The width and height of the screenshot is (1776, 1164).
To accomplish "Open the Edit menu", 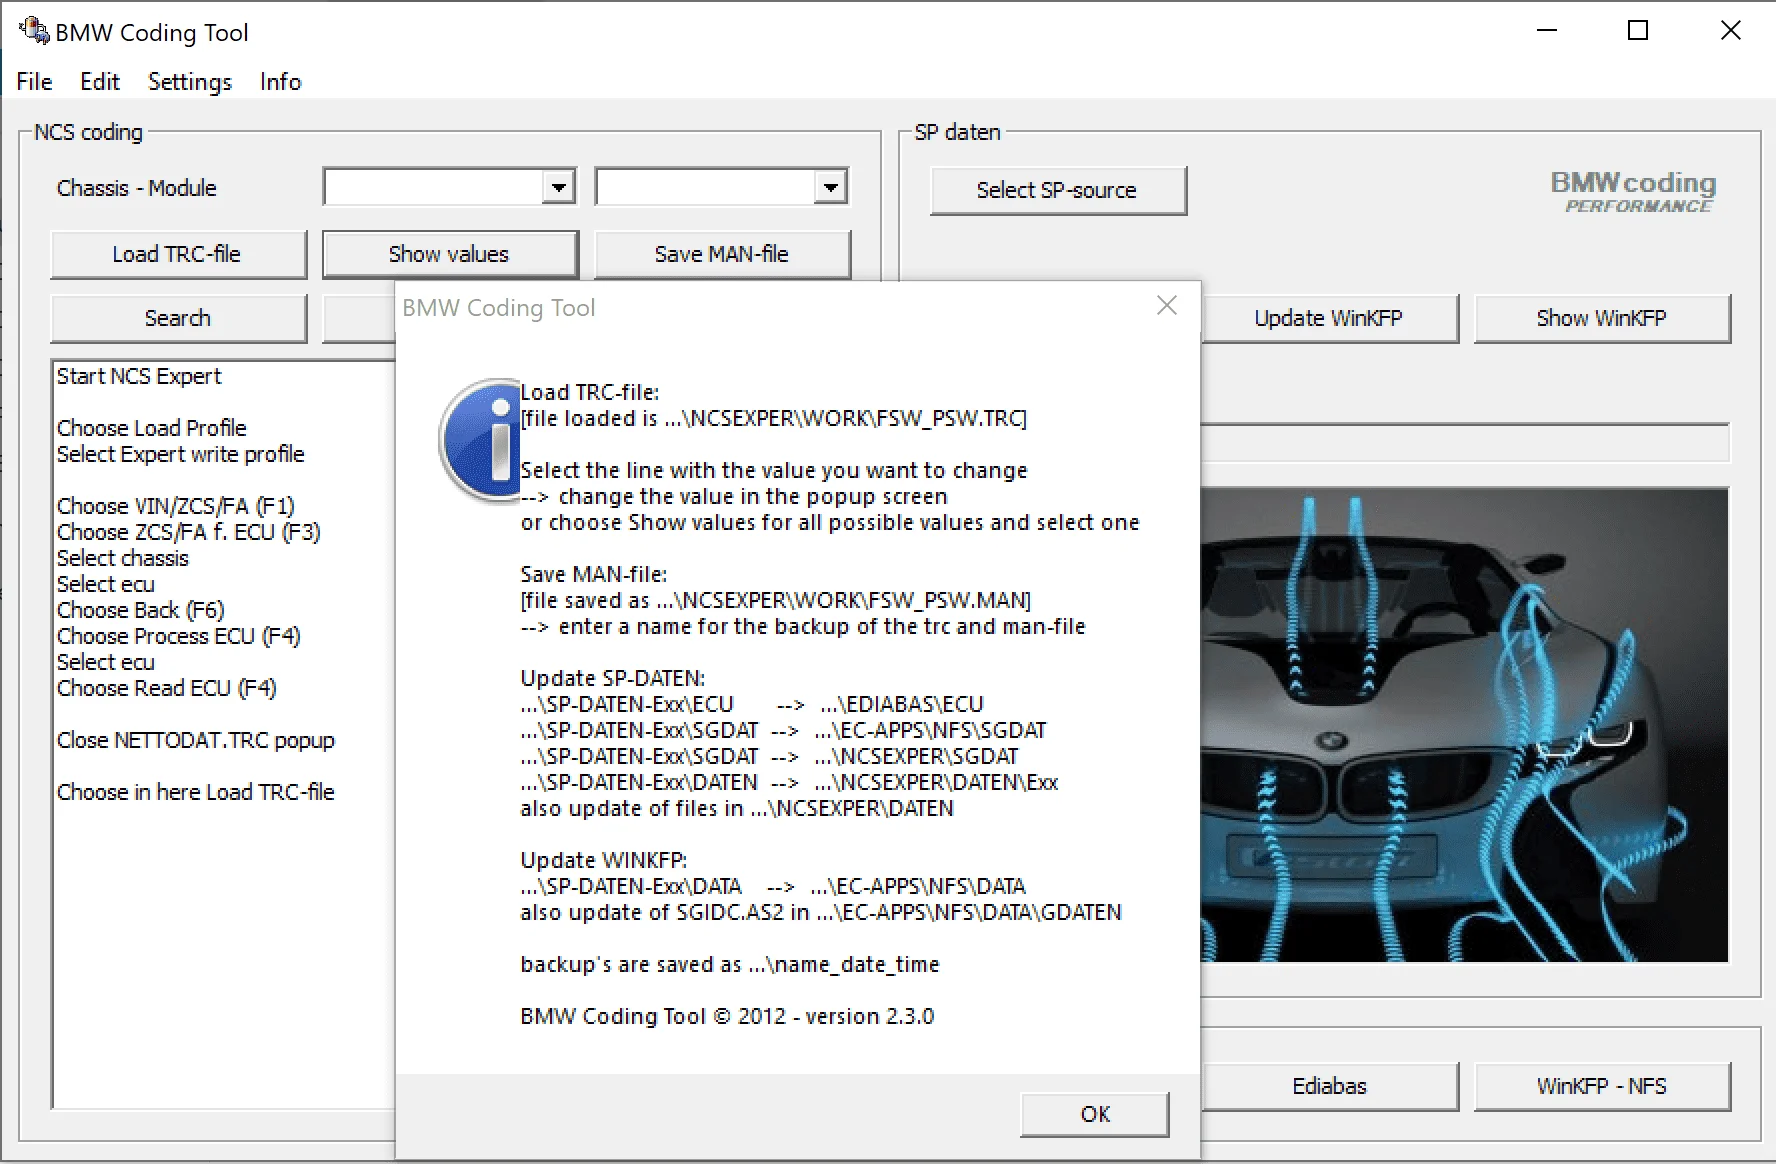I will click(100, 82).
